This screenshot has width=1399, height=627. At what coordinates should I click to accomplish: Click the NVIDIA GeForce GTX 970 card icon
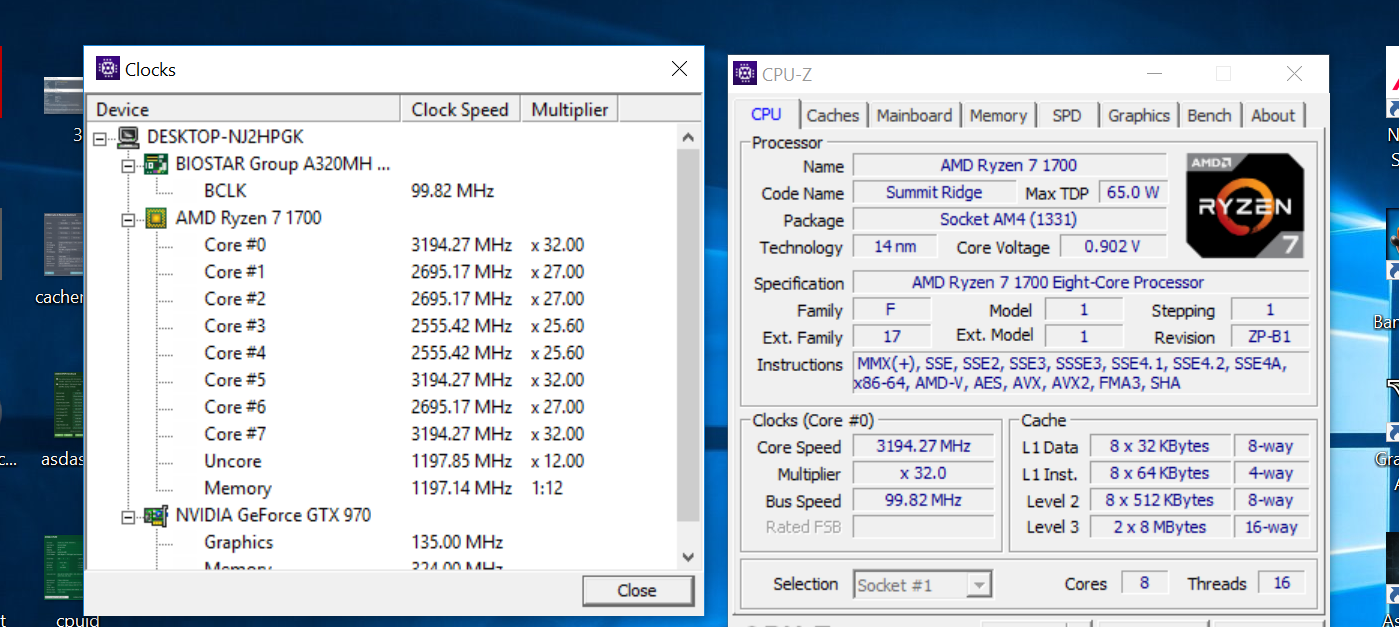156,515
